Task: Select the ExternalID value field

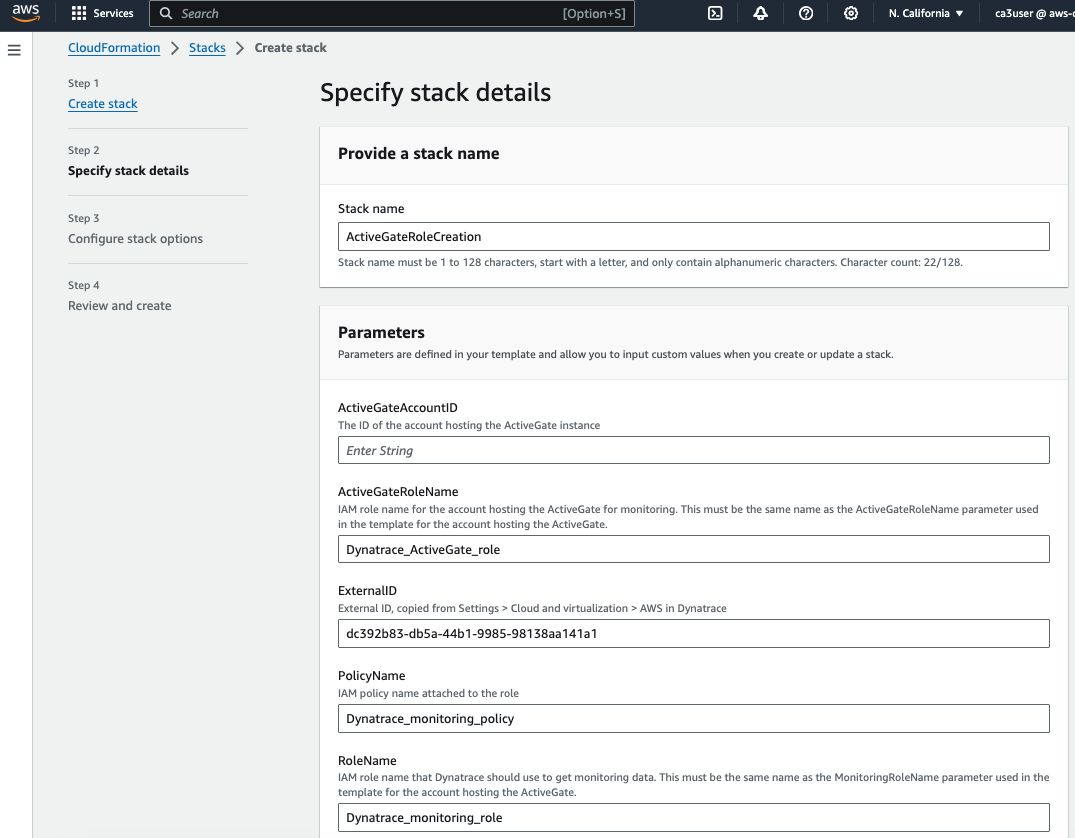Action: tap(693, 633)
